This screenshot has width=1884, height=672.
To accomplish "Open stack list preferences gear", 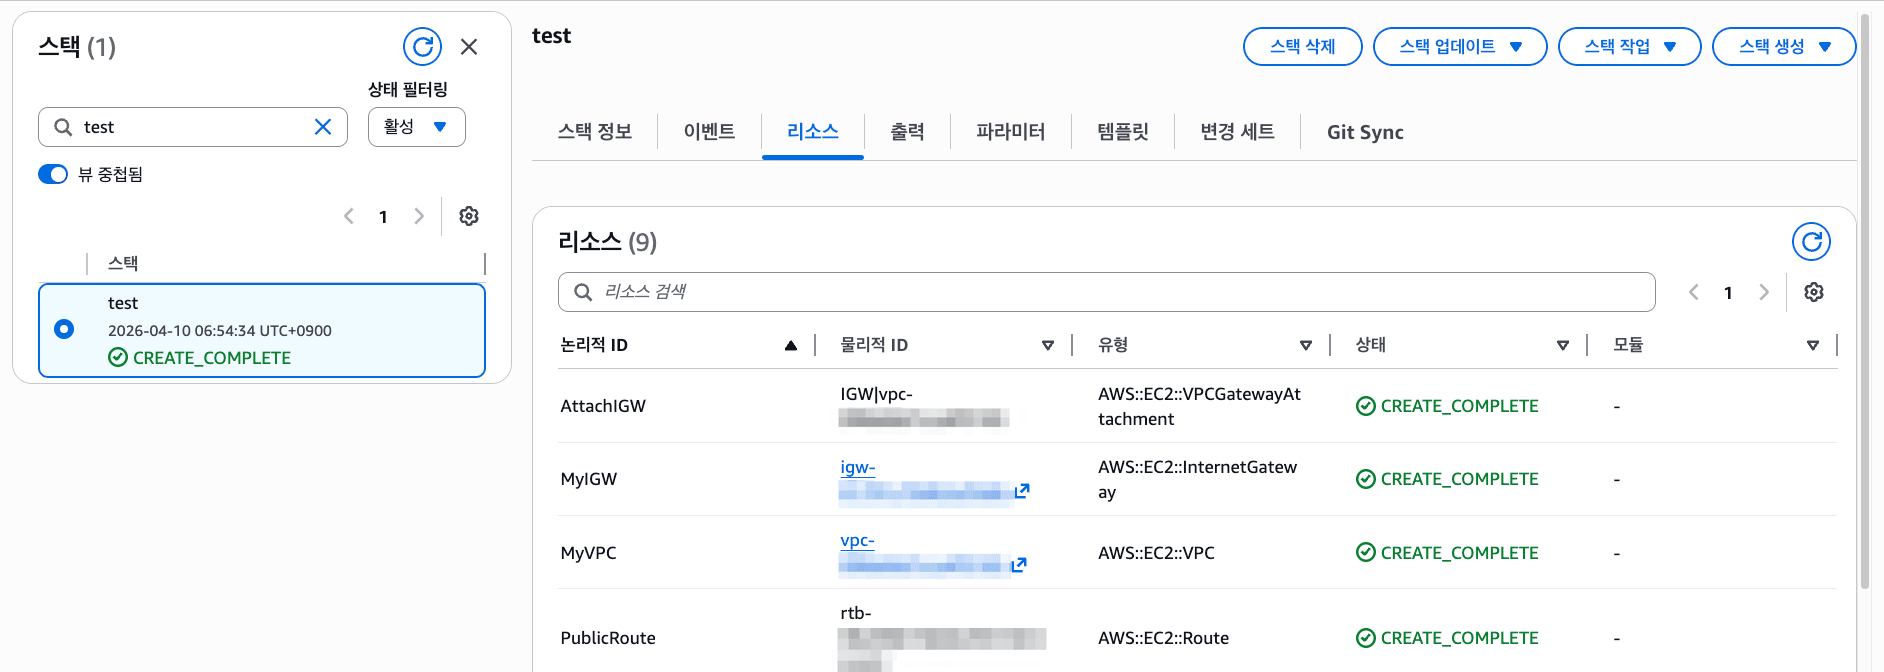I will tap(469, 216).
